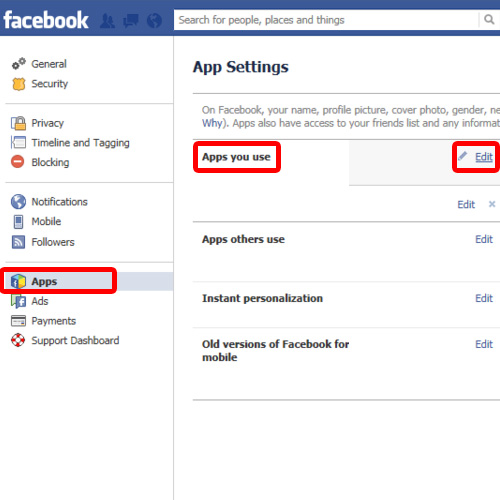Edit Old versions of Facebook for mobile
This screenshot has width=500, height=500.
click(484, 344)
